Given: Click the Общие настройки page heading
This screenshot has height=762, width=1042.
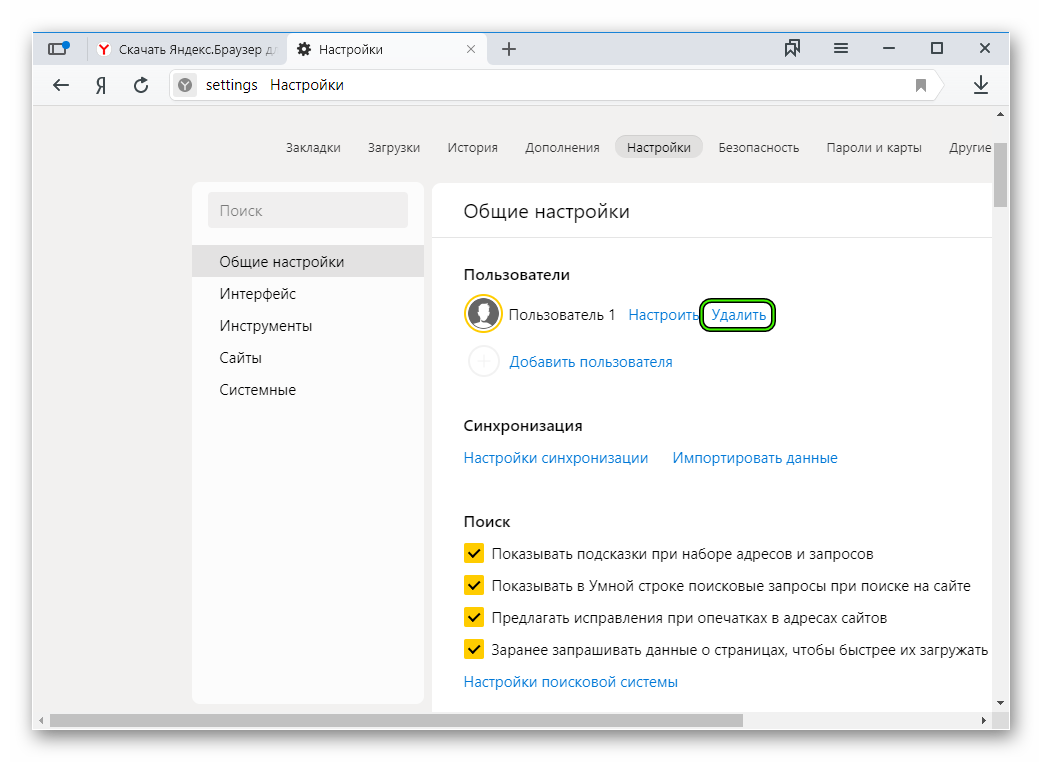Looking at the screenshot, I should (x=546, y=211).
